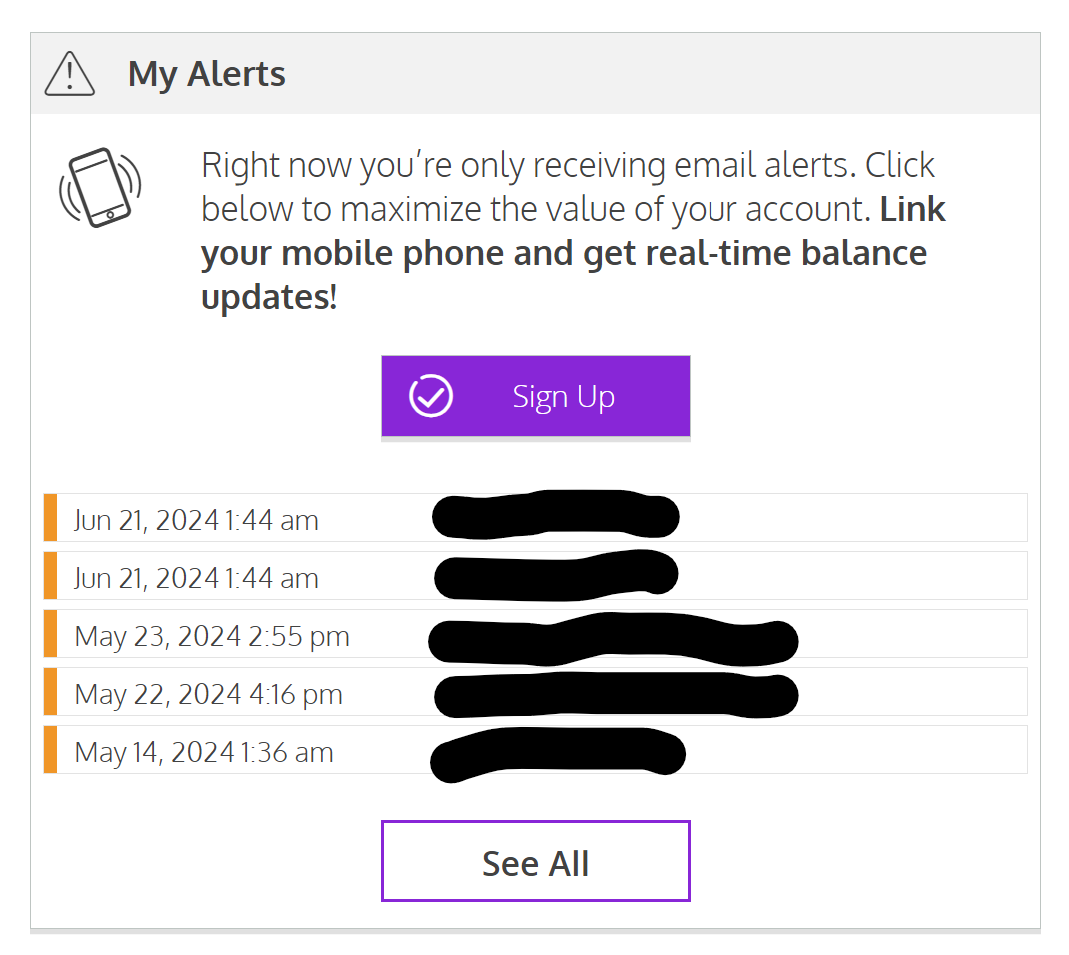Screen dimensions: 1069x955
Task: Select the May 22, 2024 4:16 pm alert date
Action: click(208, 693)
